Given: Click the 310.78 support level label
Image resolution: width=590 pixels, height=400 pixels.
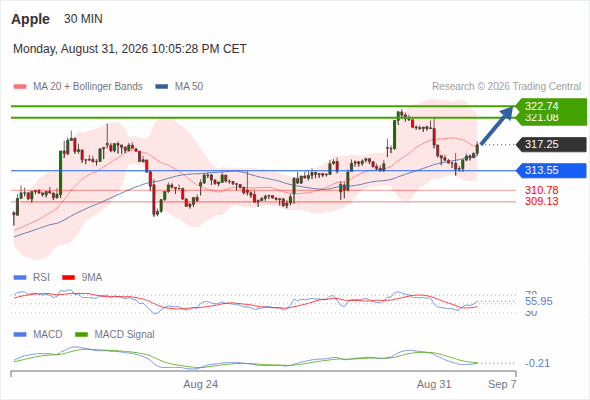Looking at the screenshot, I should tap(541, 190).
